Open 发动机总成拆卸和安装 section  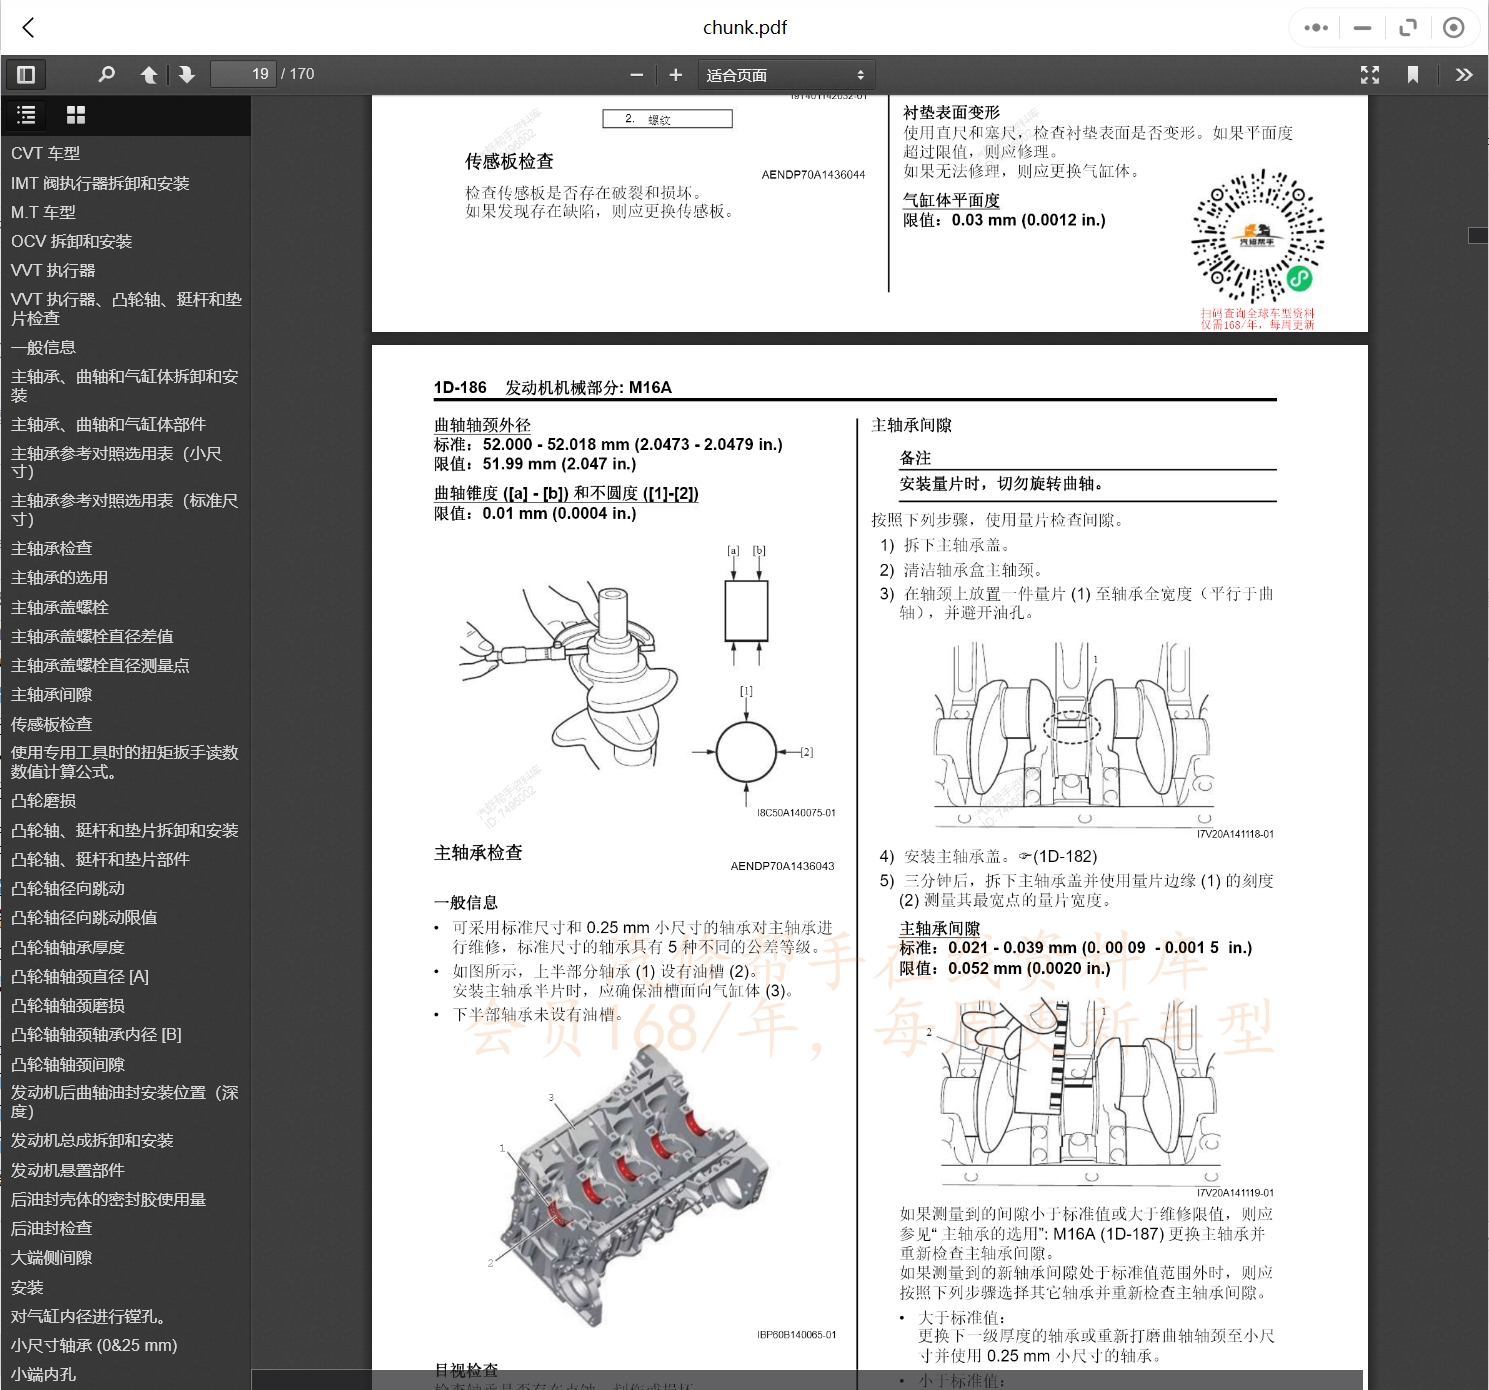[91, 1140]
